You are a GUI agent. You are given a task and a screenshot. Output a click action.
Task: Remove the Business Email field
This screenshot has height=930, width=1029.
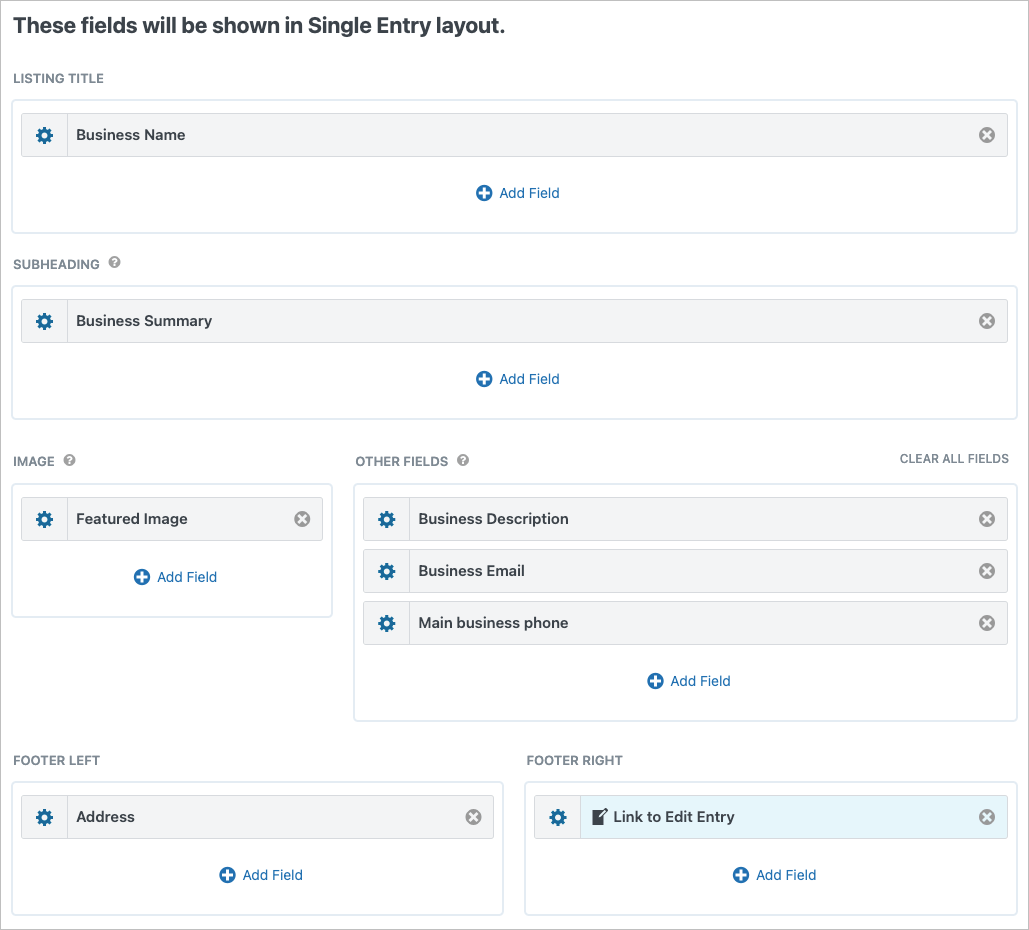987,571
